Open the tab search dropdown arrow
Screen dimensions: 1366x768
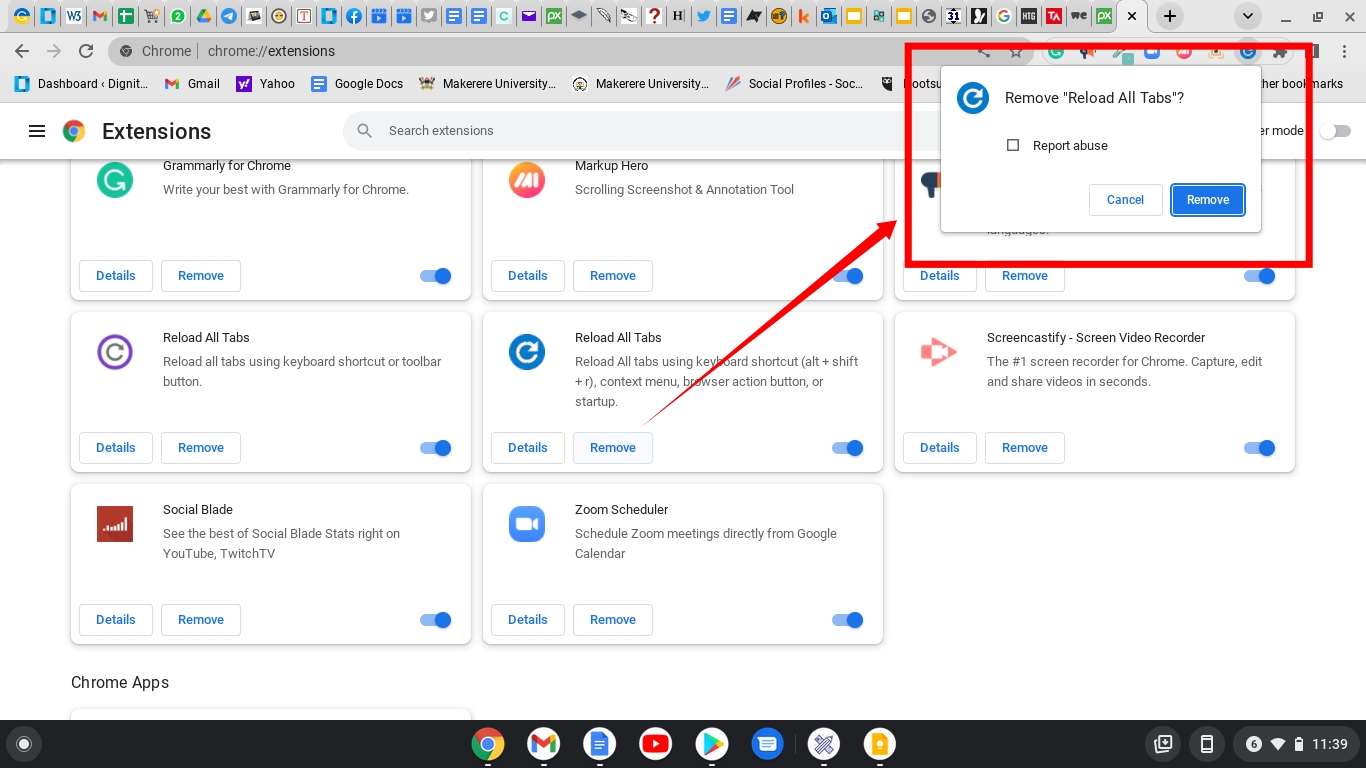click(x=1247, y=16)
